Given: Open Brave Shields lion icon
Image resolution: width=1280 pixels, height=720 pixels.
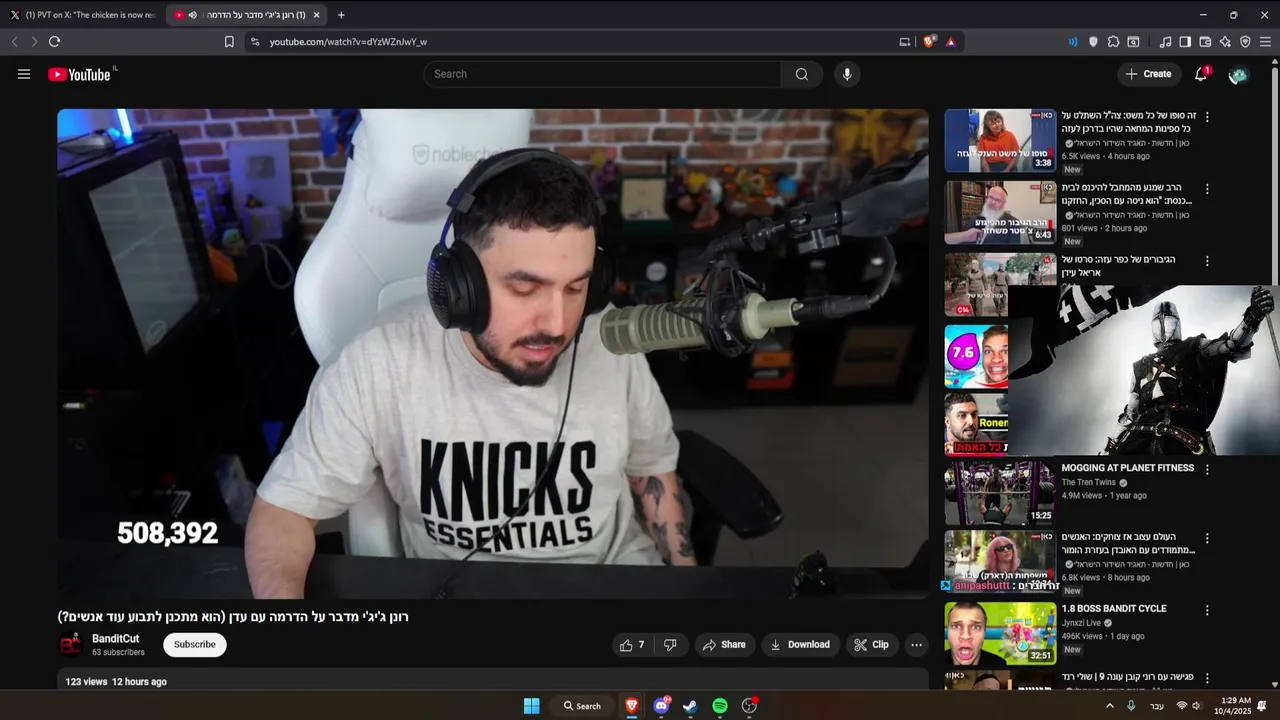Looking at the screenshot, I should point(929,42).
